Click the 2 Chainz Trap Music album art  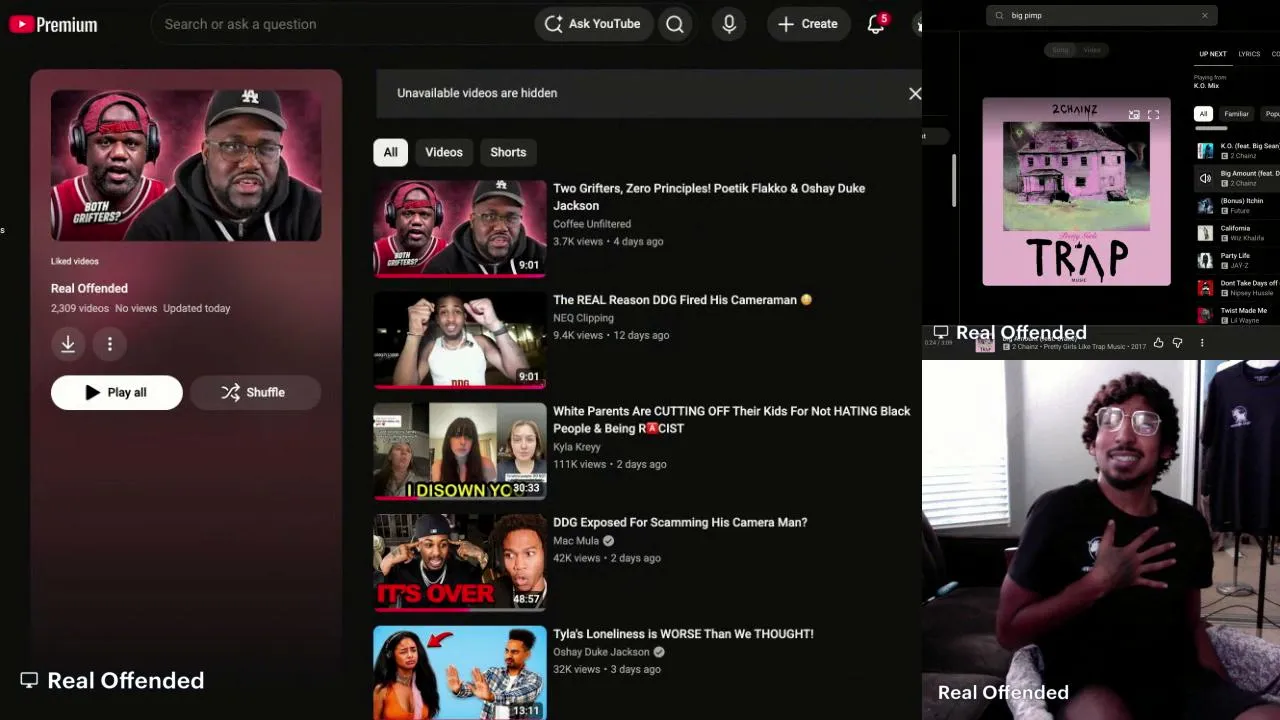tap(1076, 192)
